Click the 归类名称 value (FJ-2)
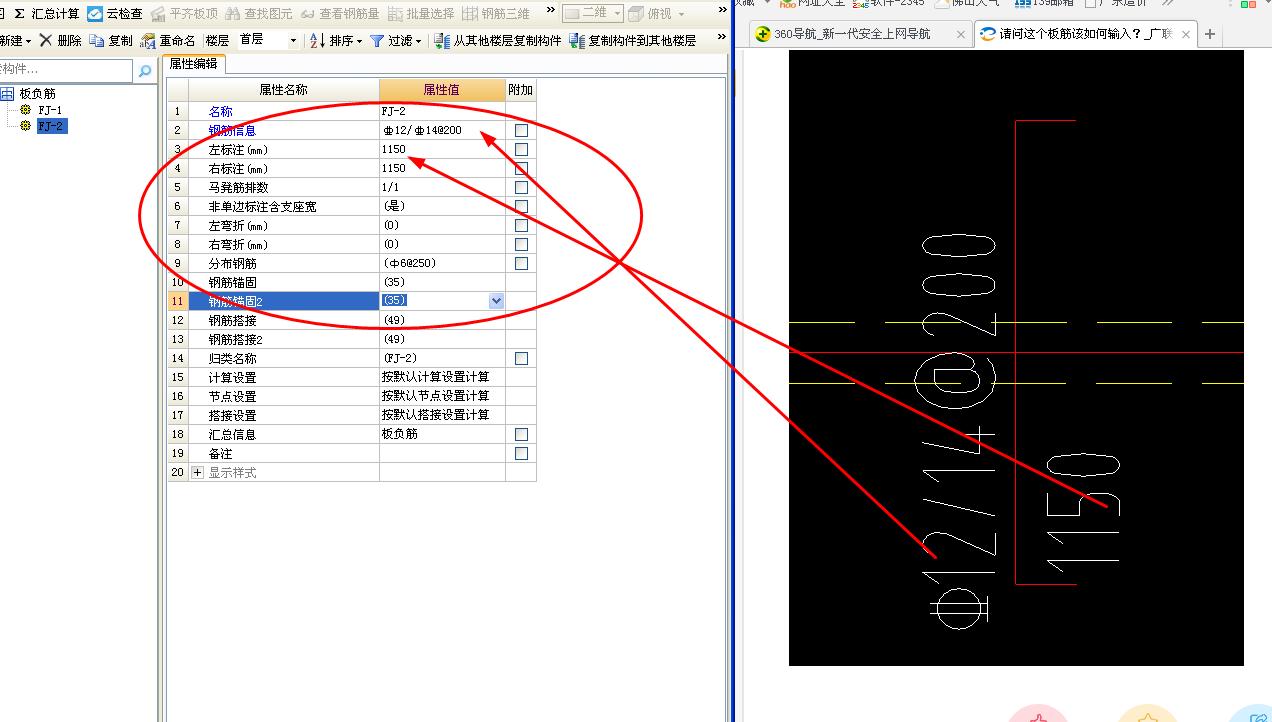The image size is (1272, 722). (x=442, y=358)
